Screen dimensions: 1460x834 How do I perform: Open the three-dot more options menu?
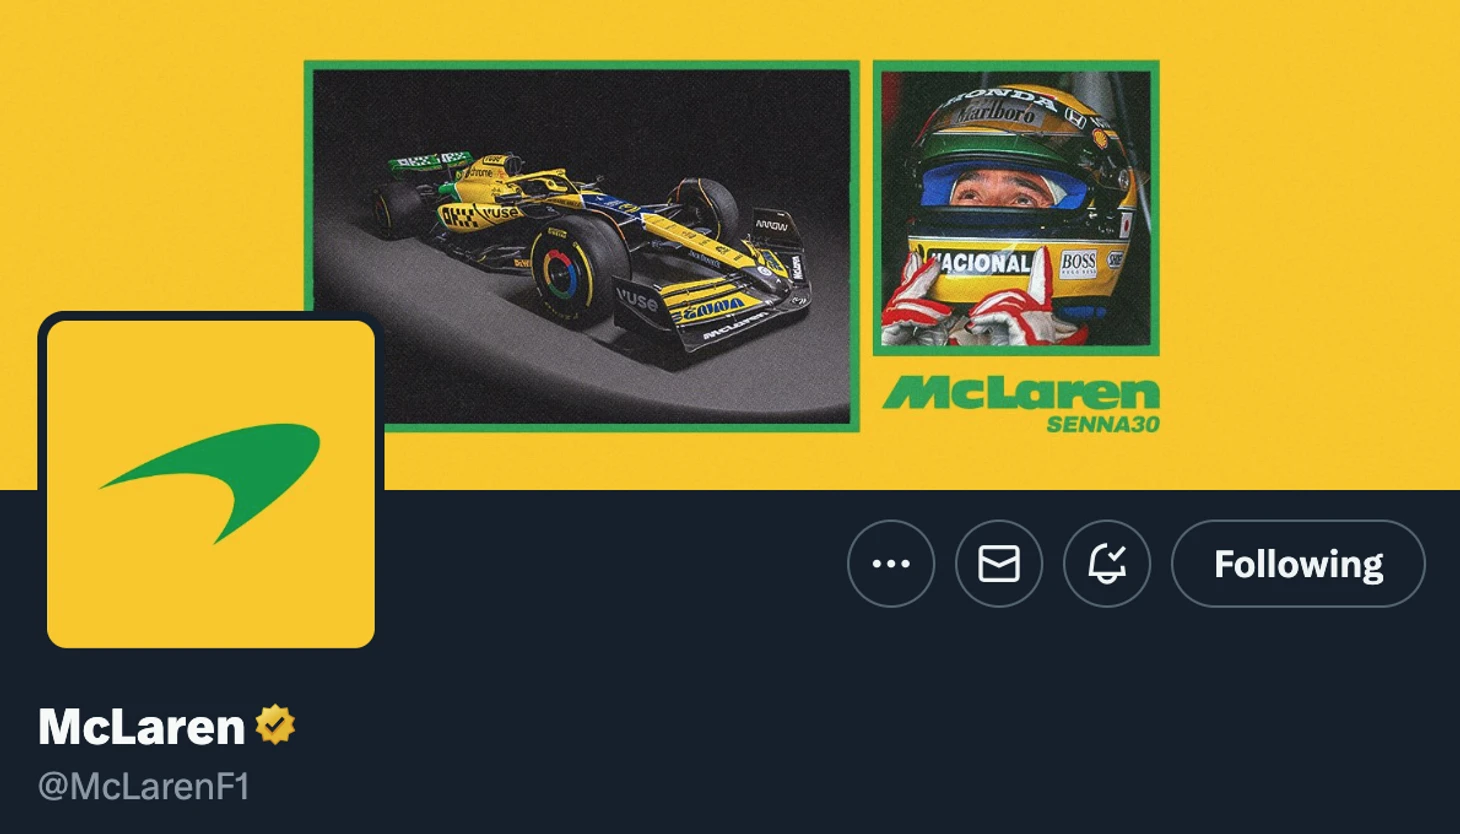(x=891, y=563)
